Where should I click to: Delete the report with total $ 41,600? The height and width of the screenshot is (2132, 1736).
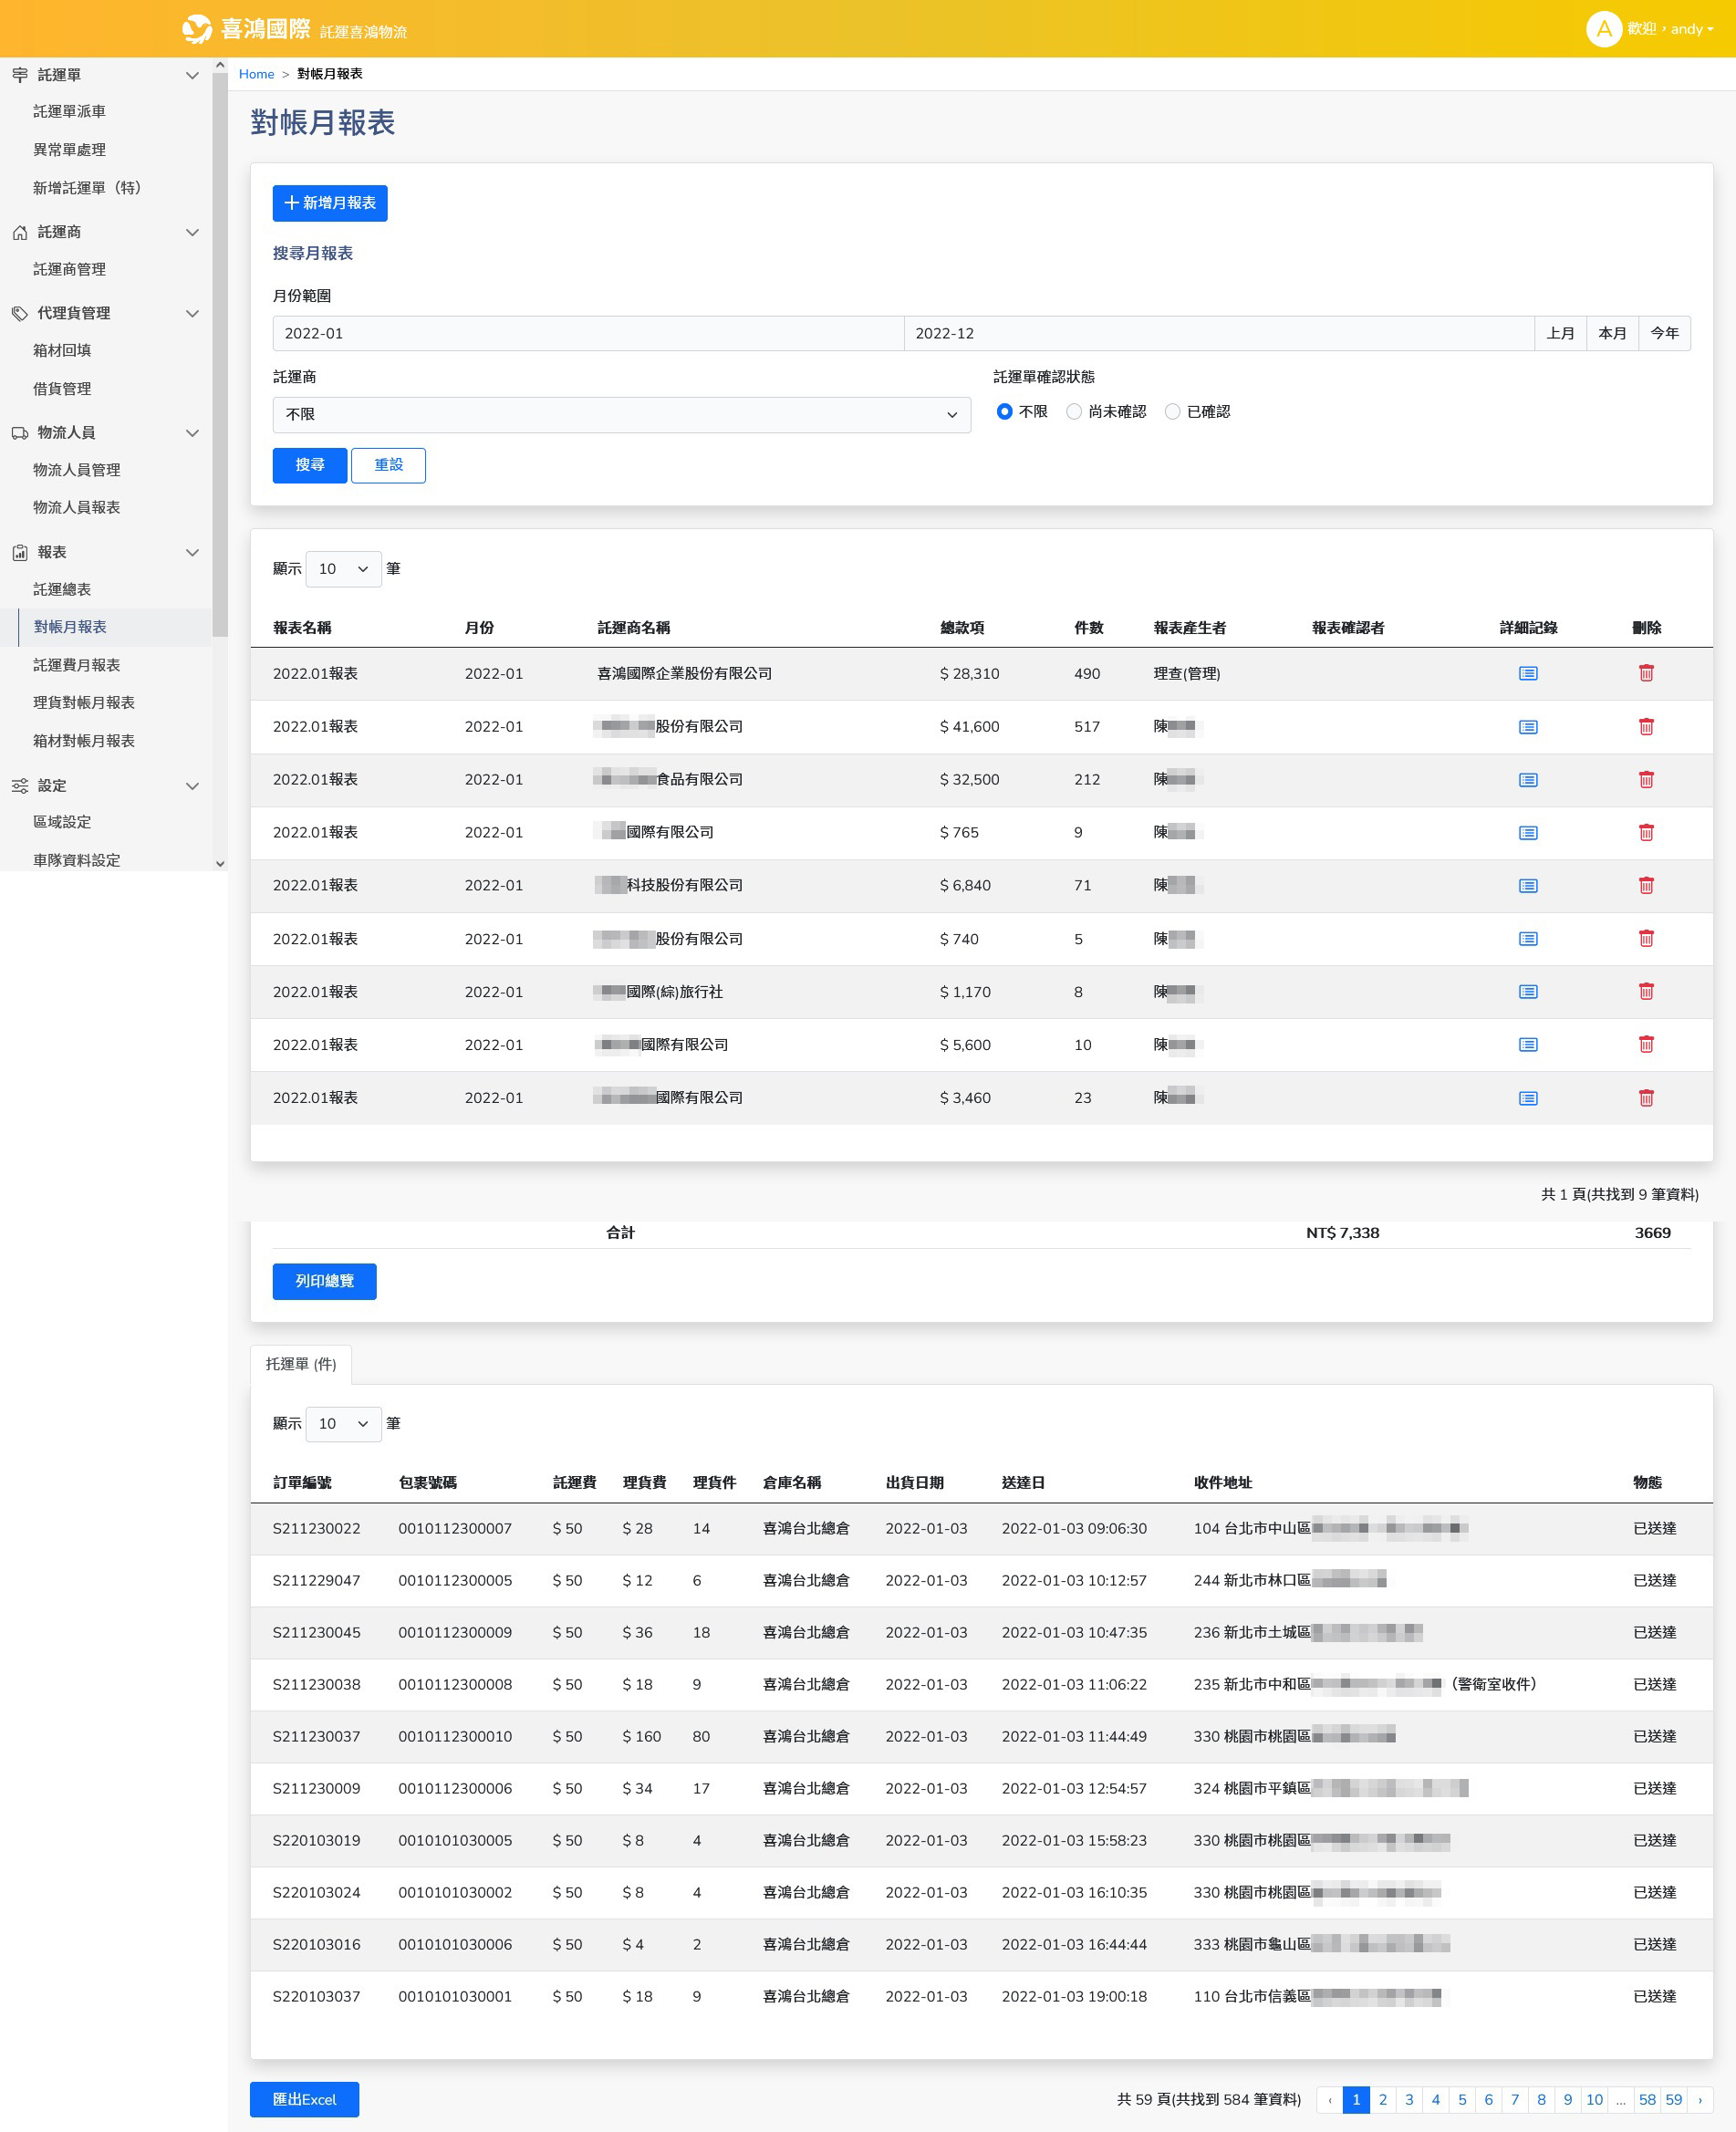(1645, 726)
